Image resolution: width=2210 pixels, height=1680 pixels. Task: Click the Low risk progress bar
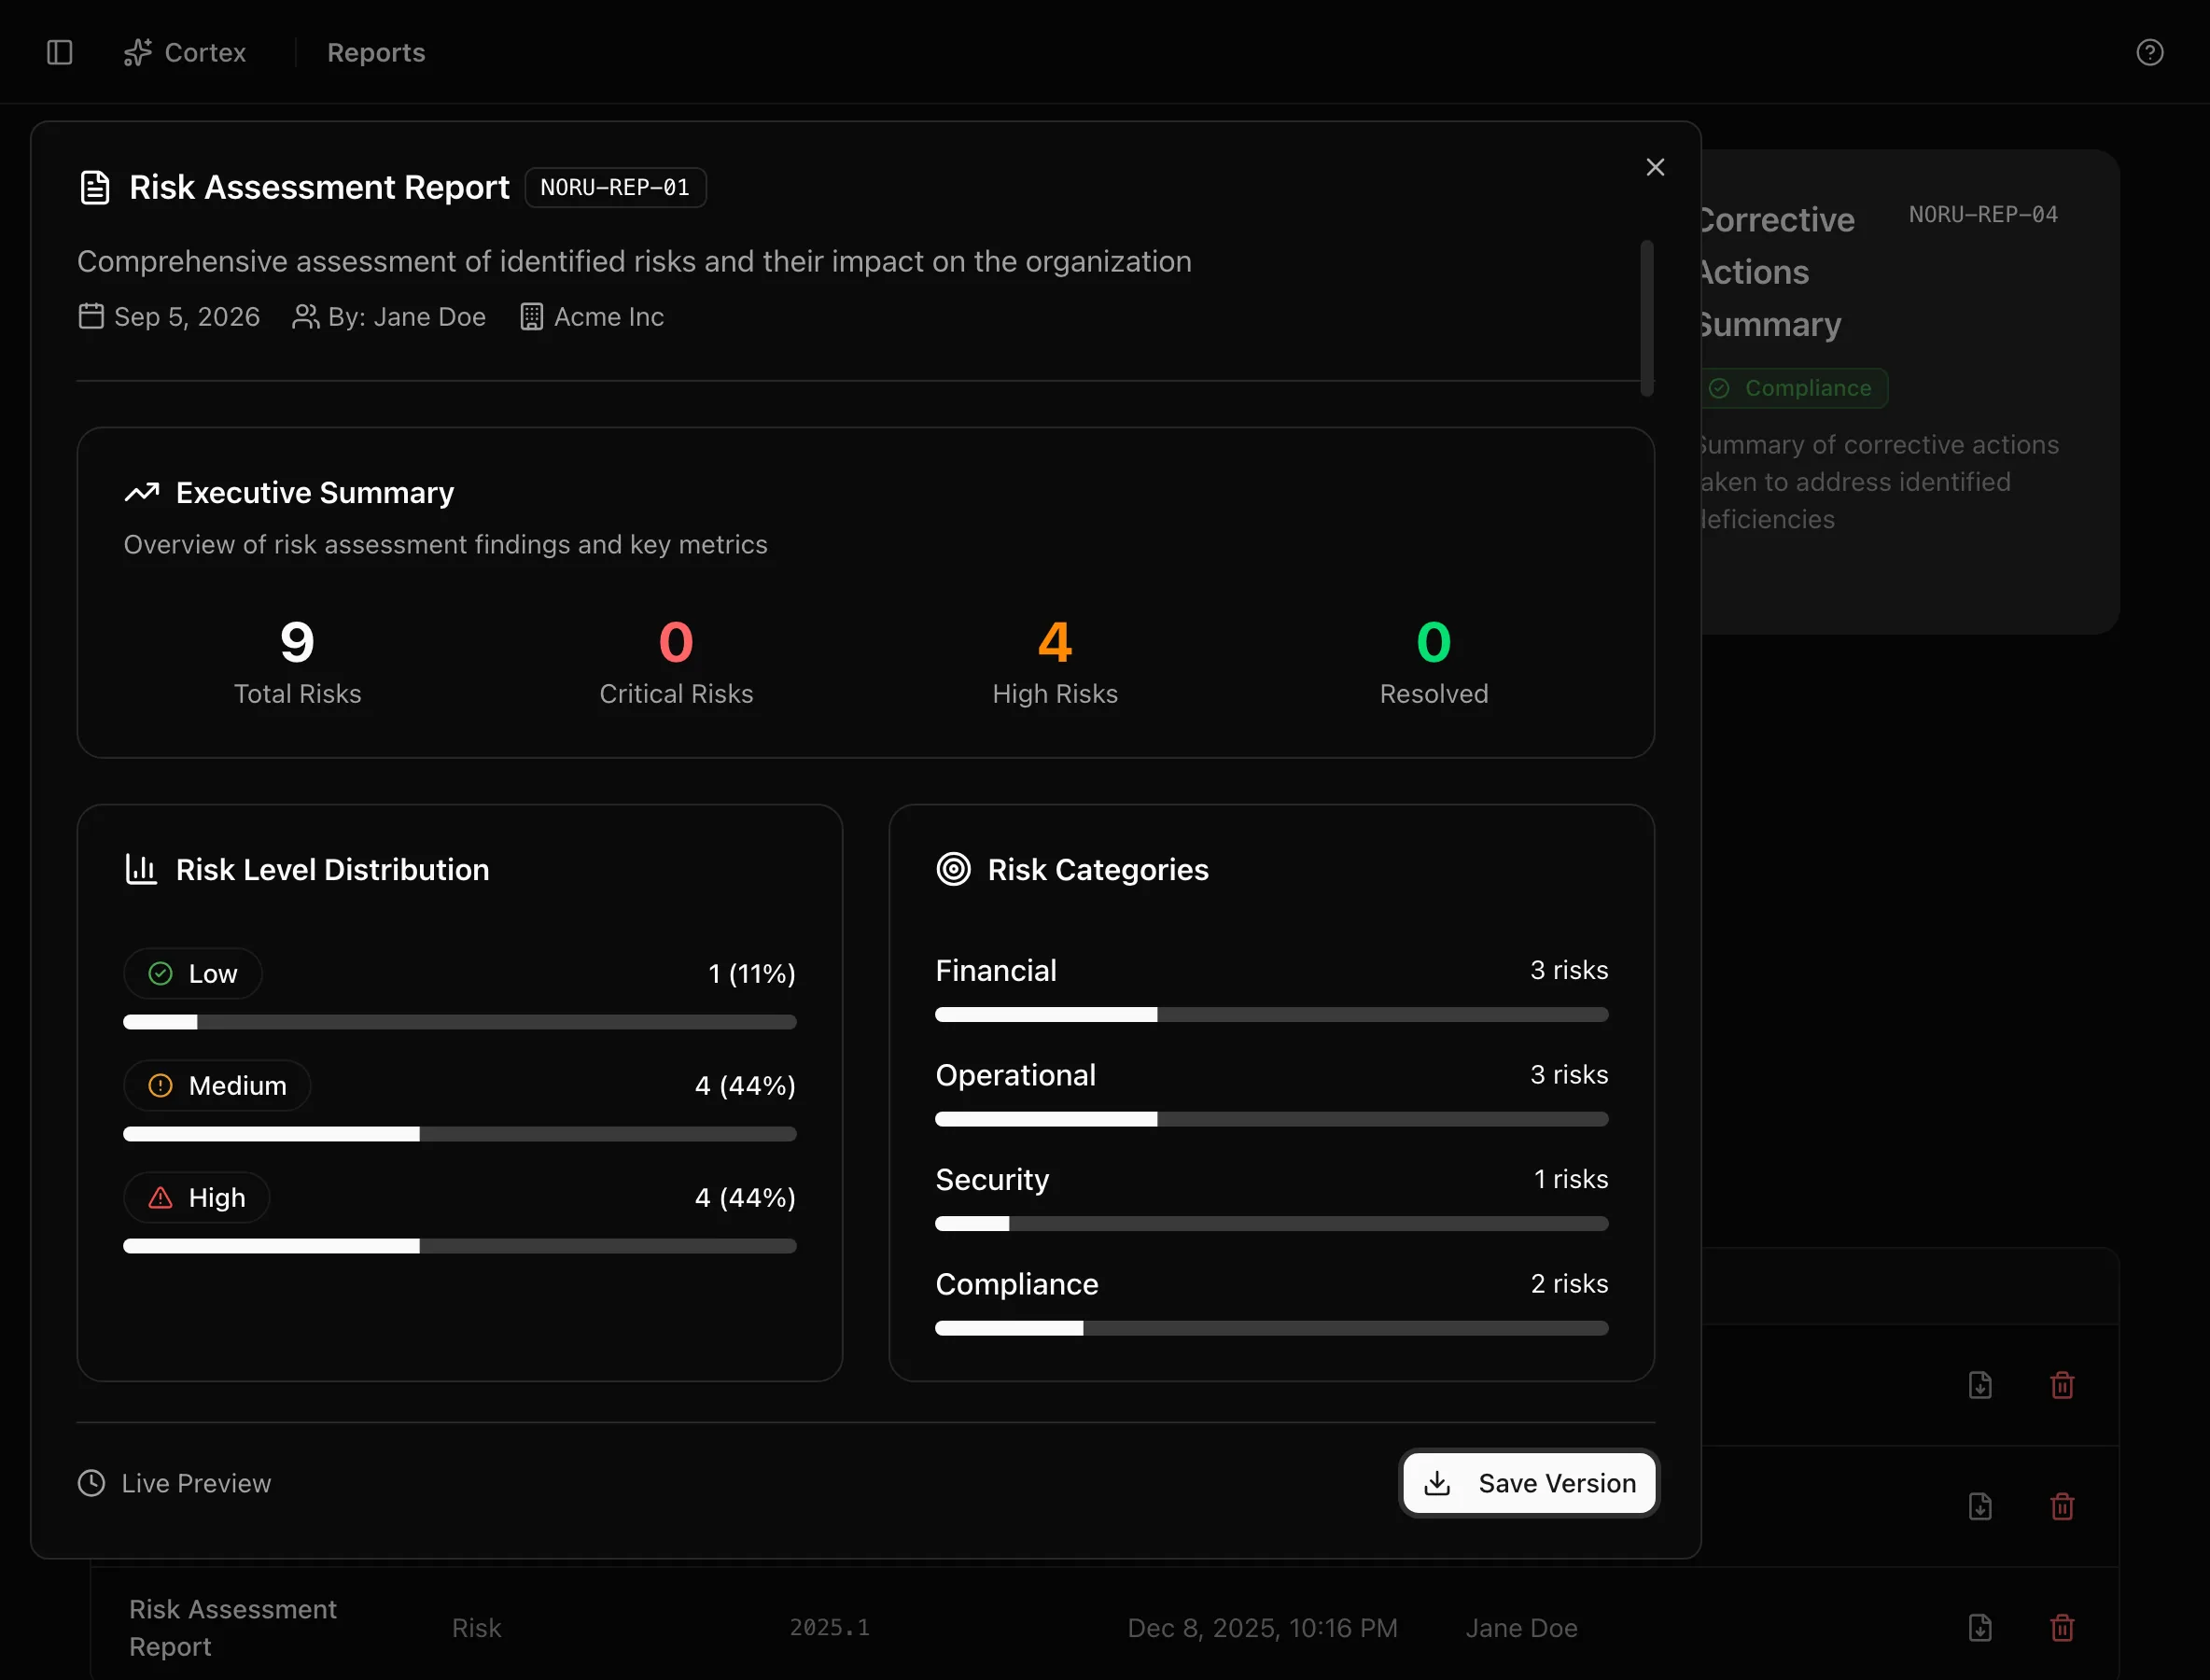pyautogui.click(x=460, y=1022)
